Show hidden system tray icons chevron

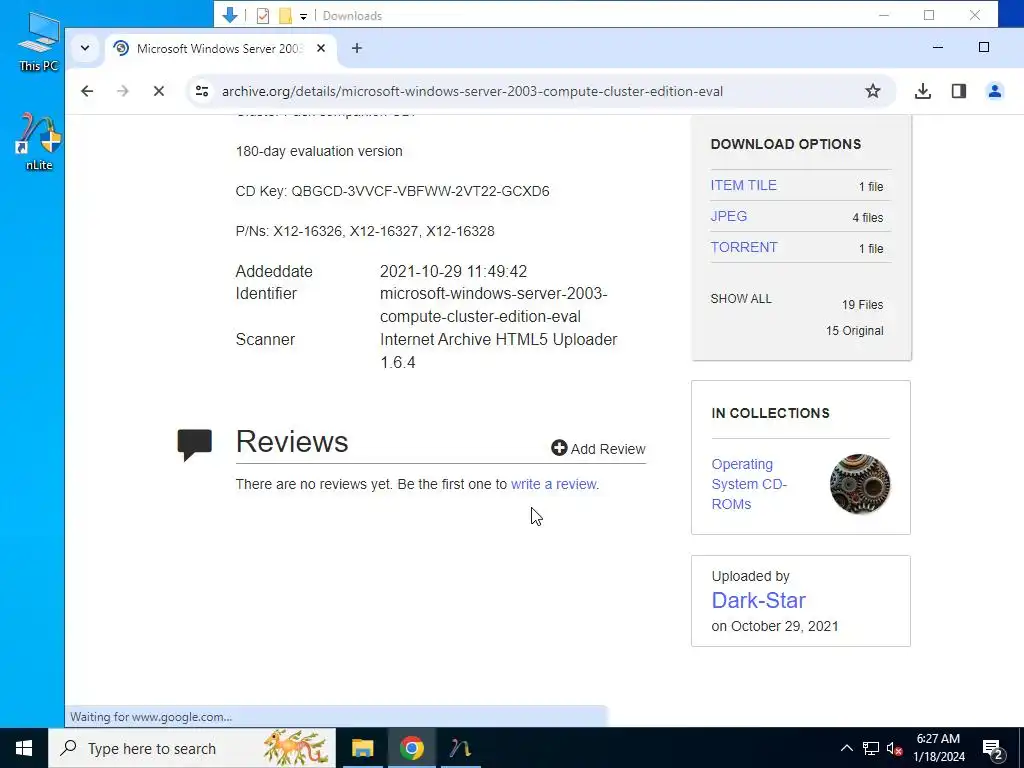(846, 748)
